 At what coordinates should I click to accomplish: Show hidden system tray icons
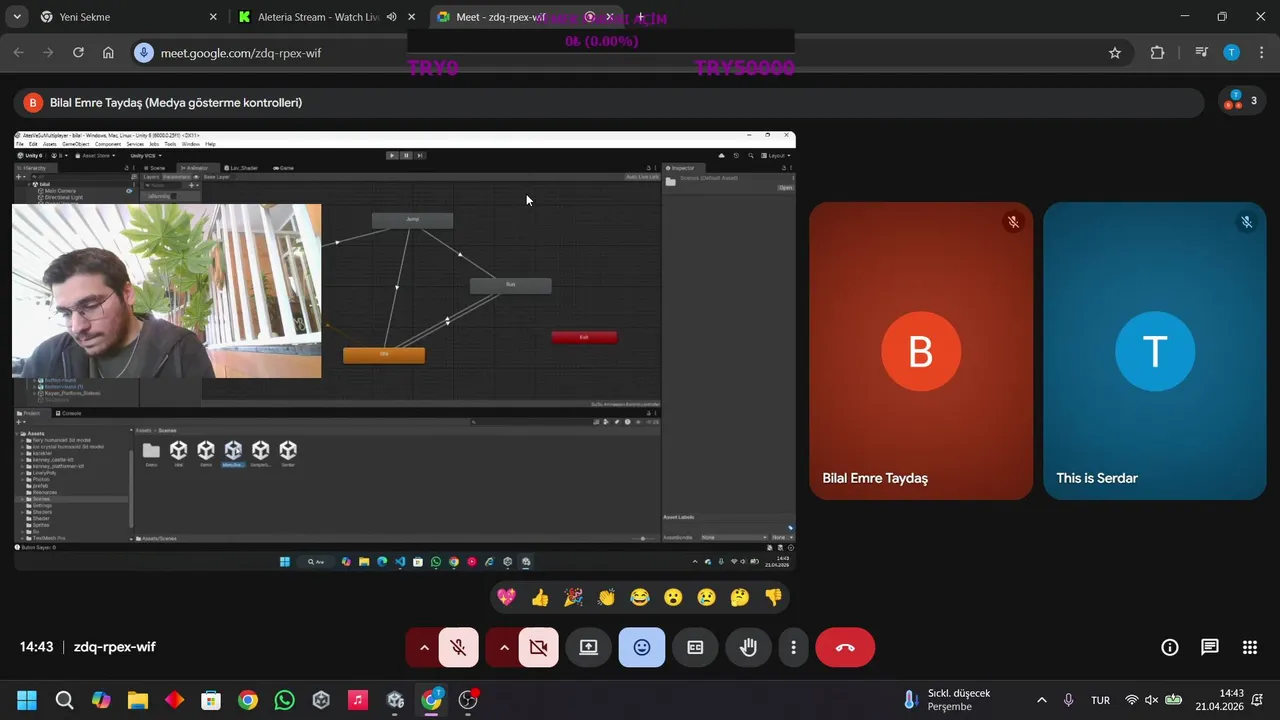tap(1042, 700)
